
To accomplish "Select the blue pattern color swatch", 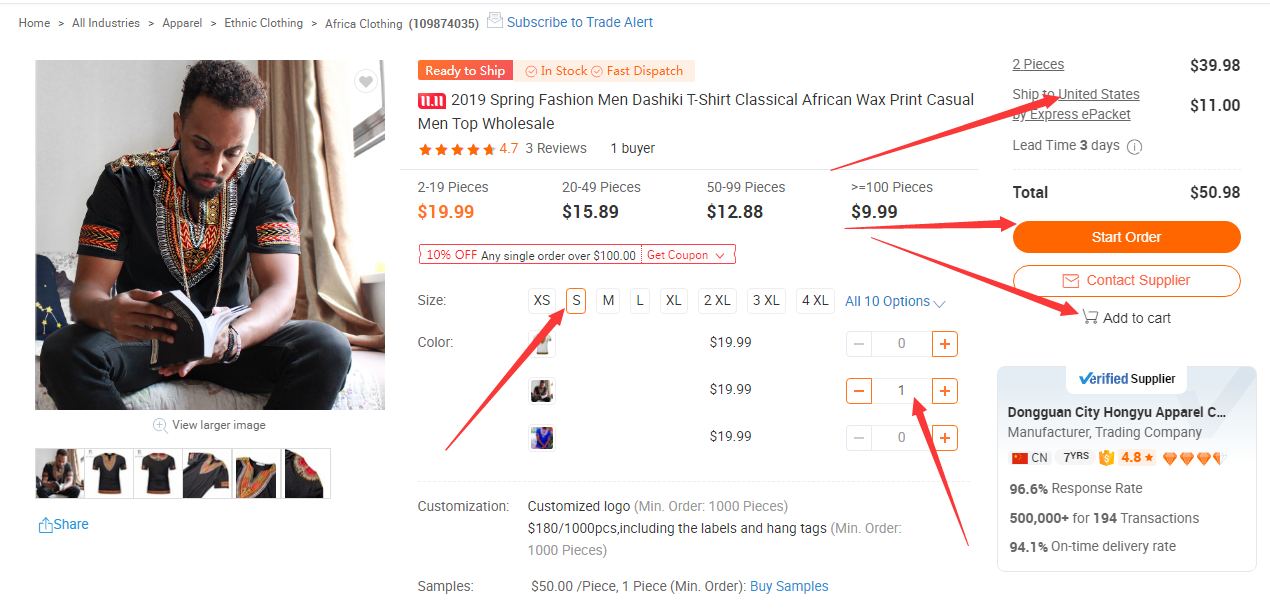I will (x=542, y=437).
